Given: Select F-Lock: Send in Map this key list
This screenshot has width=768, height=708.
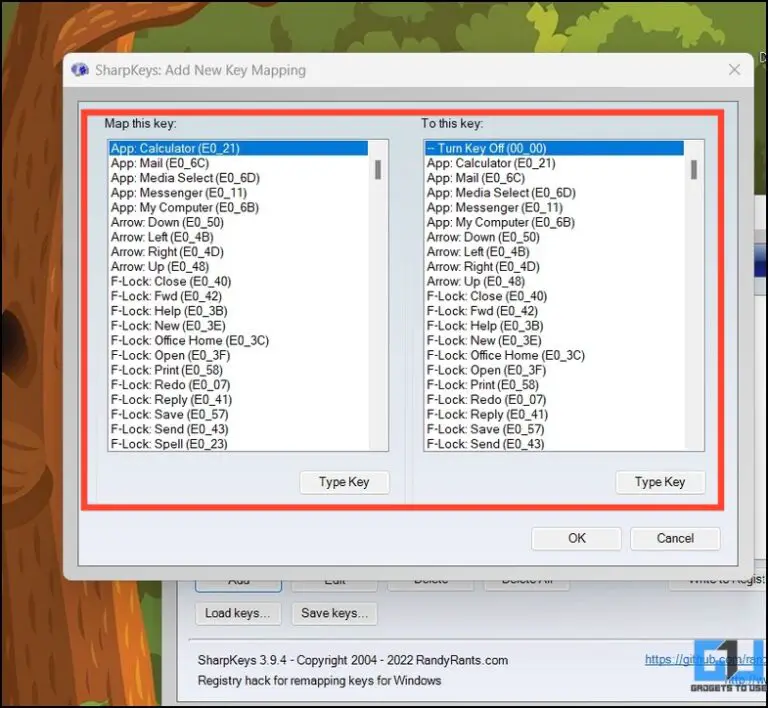Looking at the screenshot, I should pos(239,429).
